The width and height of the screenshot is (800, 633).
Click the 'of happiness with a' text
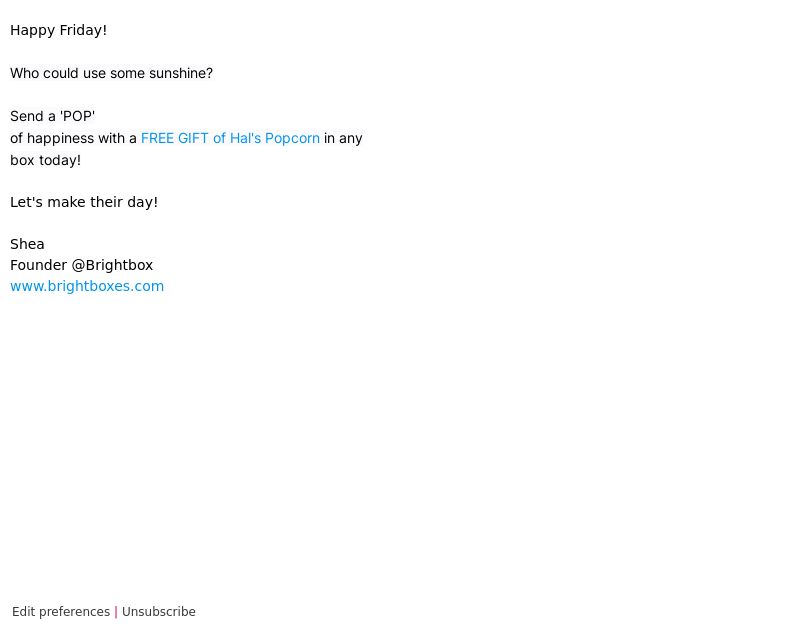pyautogui.click(x=73, y=138)
